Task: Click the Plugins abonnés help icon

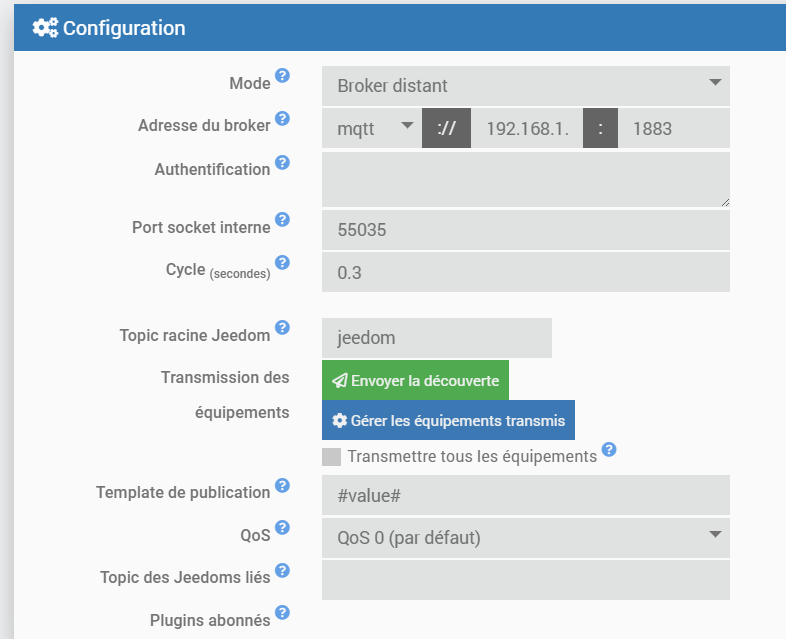Action: (283, 613)
